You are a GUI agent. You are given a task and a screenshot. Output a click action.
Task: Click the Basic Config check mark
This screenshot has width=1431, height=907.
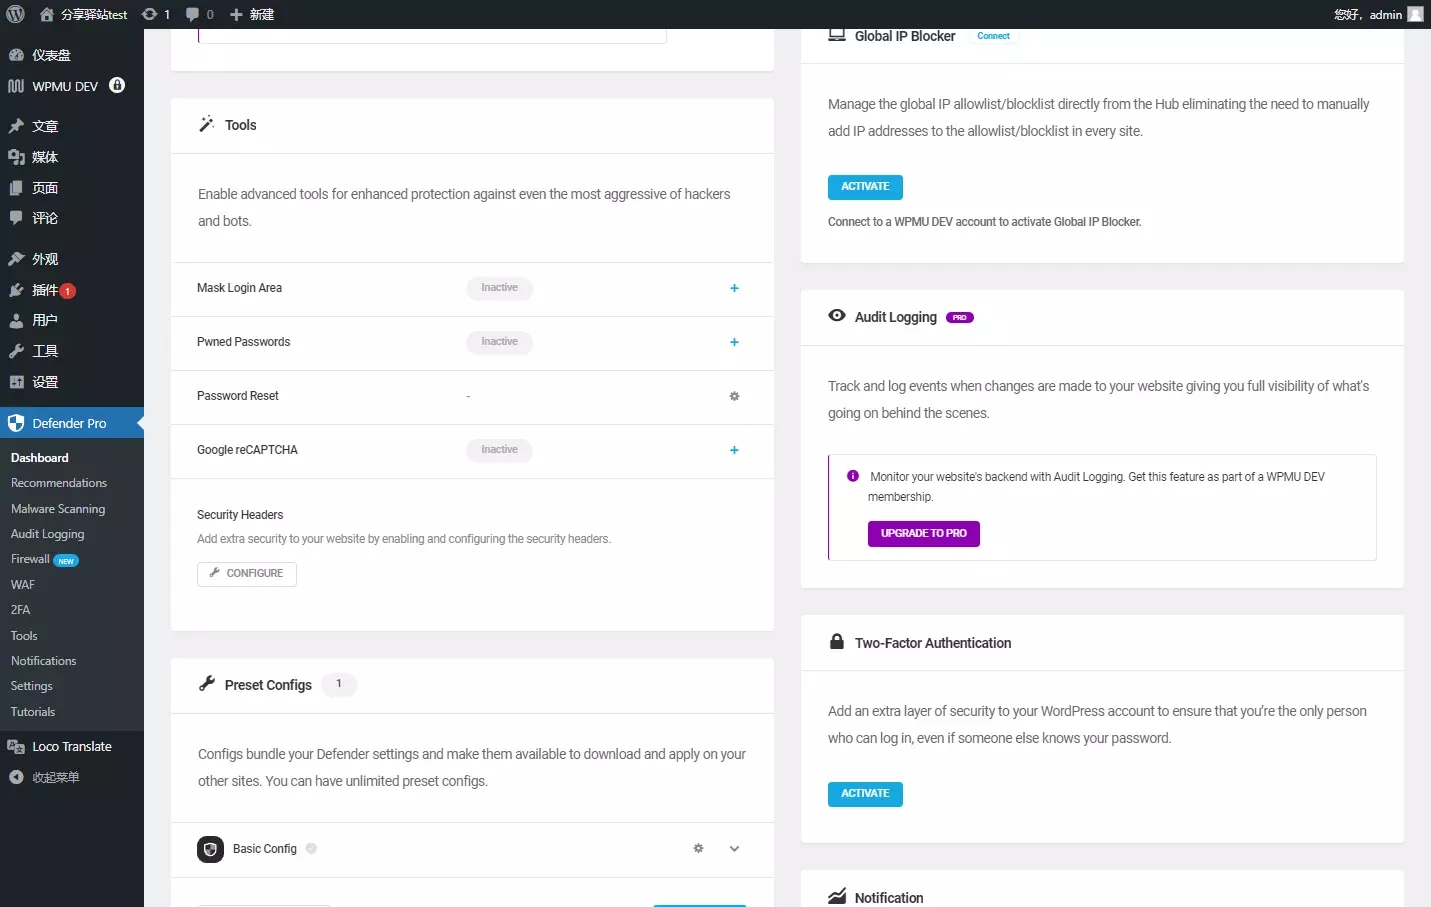coord(311,848)
